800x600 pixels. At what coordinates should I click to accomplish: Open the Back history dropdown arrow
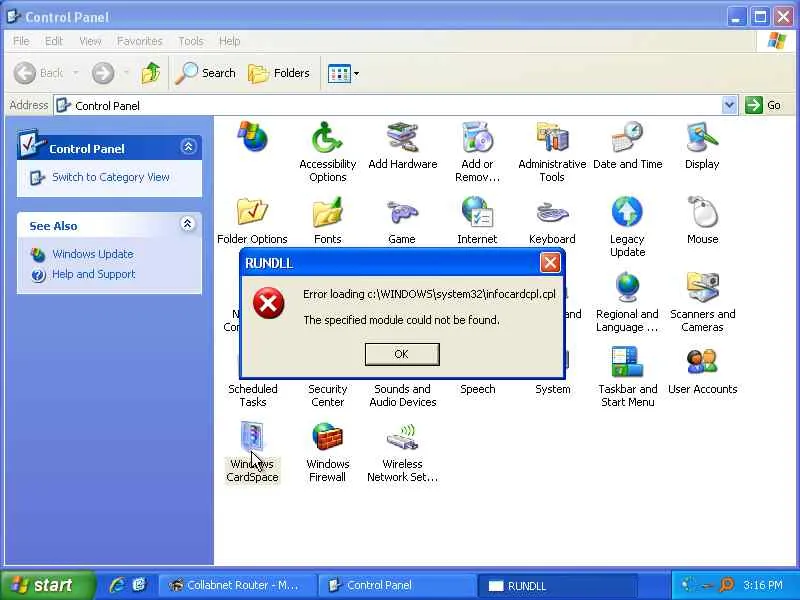coord(76,73)
